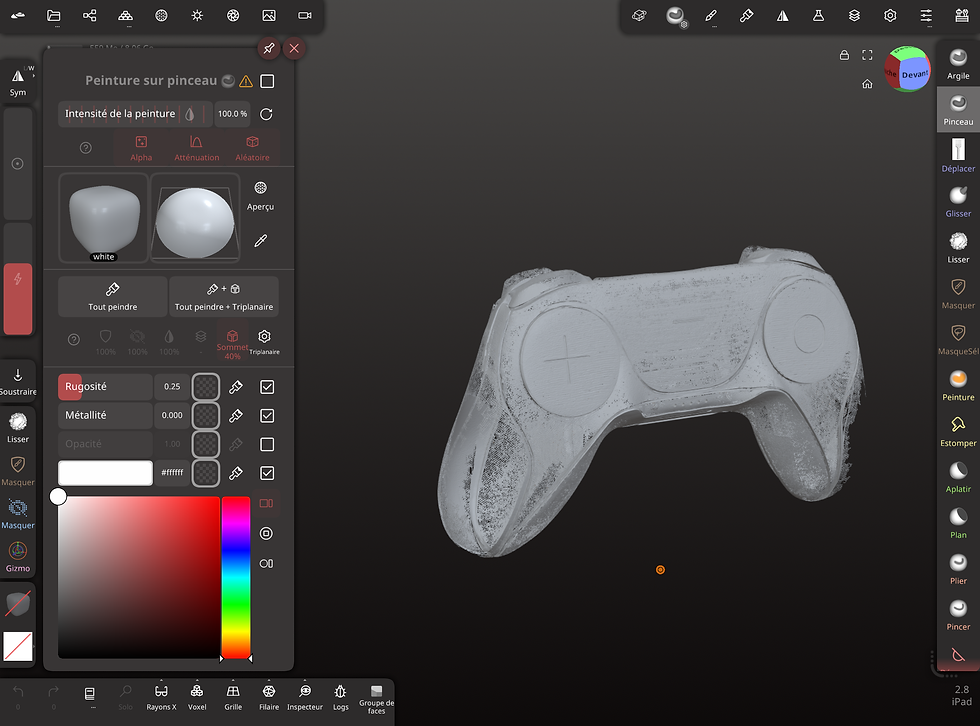The image size is (980, 726).
Task: Toggle Soustraire subtract mode
Action: [18, 381]
